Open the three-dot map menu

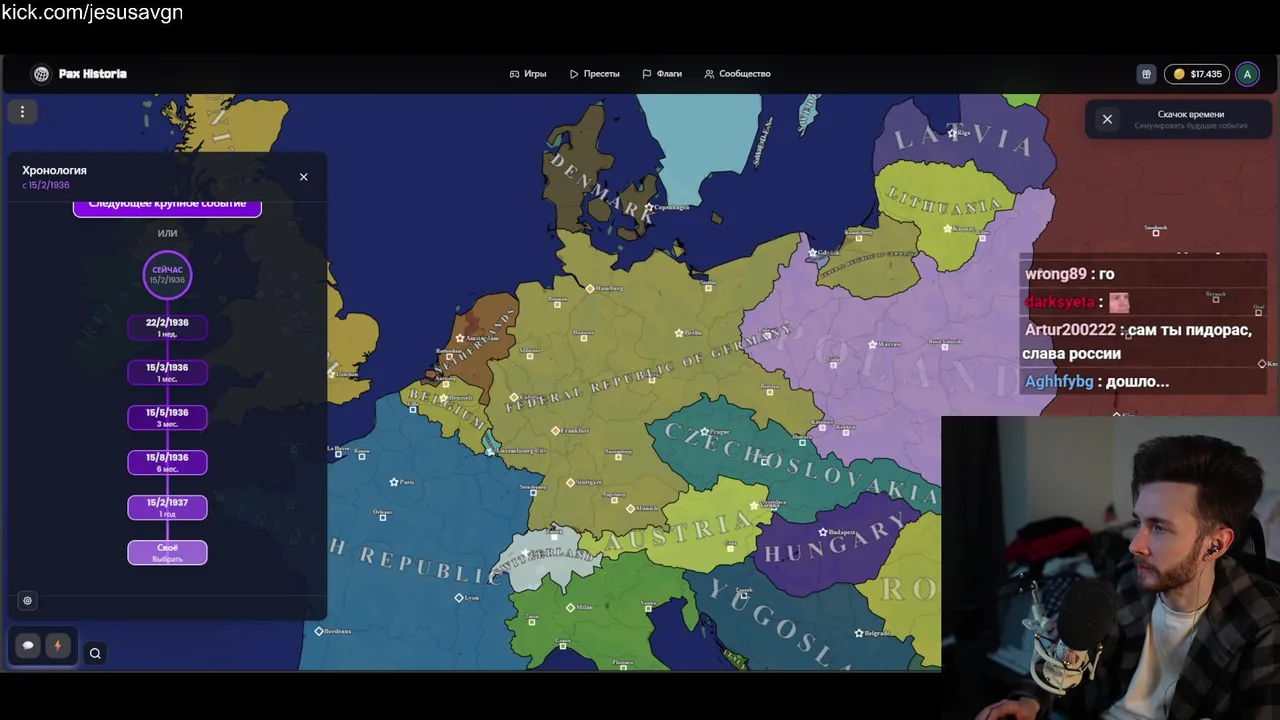(x=22, y=112)
